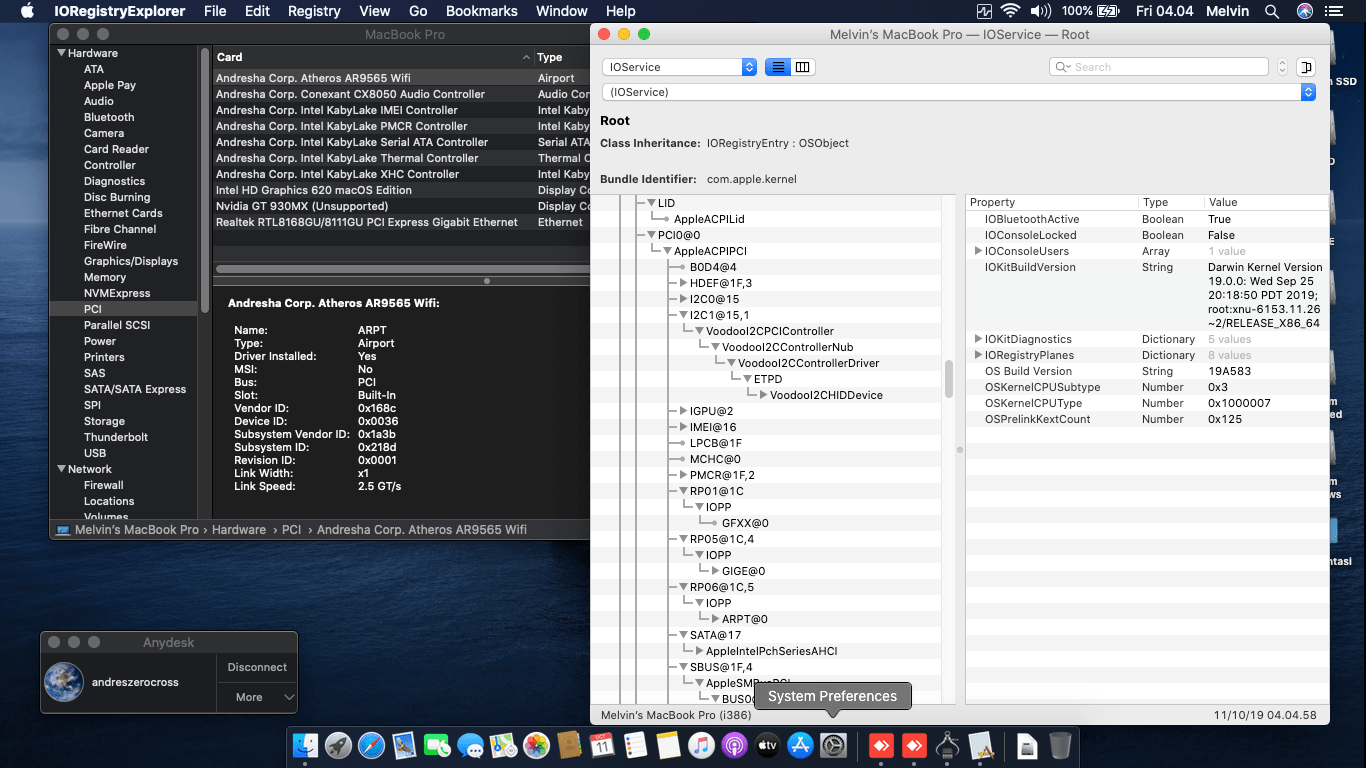Open Apple TV app from the Dock
The width and height of the screenshot is (1366, 768).
[x=767, y=745]
